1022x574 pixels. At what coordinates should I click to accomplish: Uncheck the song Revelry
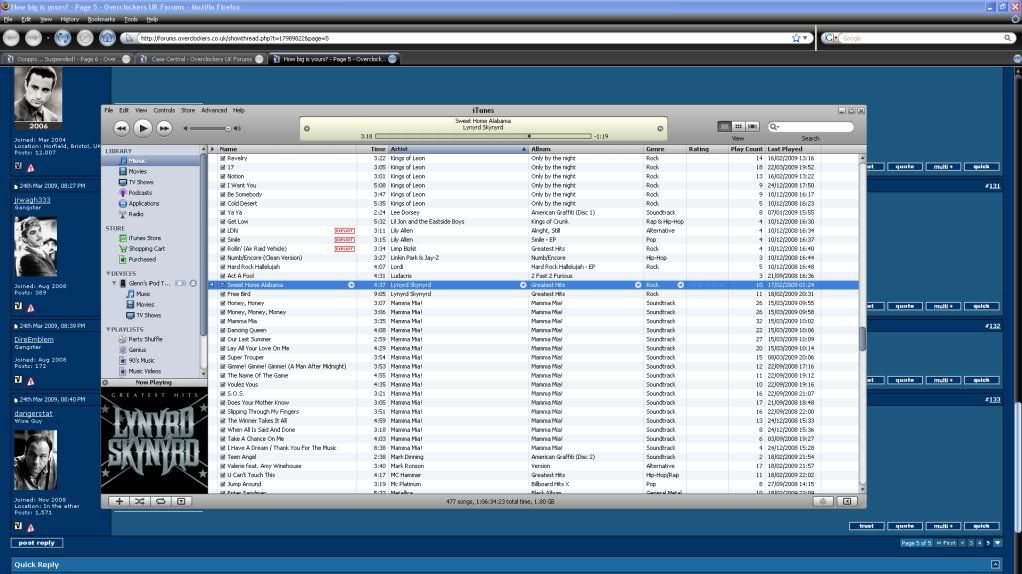coord(223,158)
